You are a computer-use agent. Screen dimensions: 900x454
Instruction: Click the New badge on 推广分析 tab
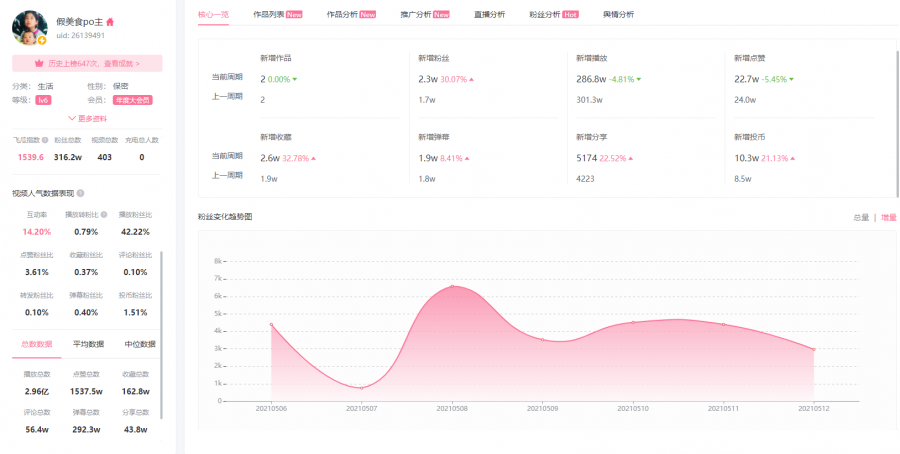(x=441, y=15)
